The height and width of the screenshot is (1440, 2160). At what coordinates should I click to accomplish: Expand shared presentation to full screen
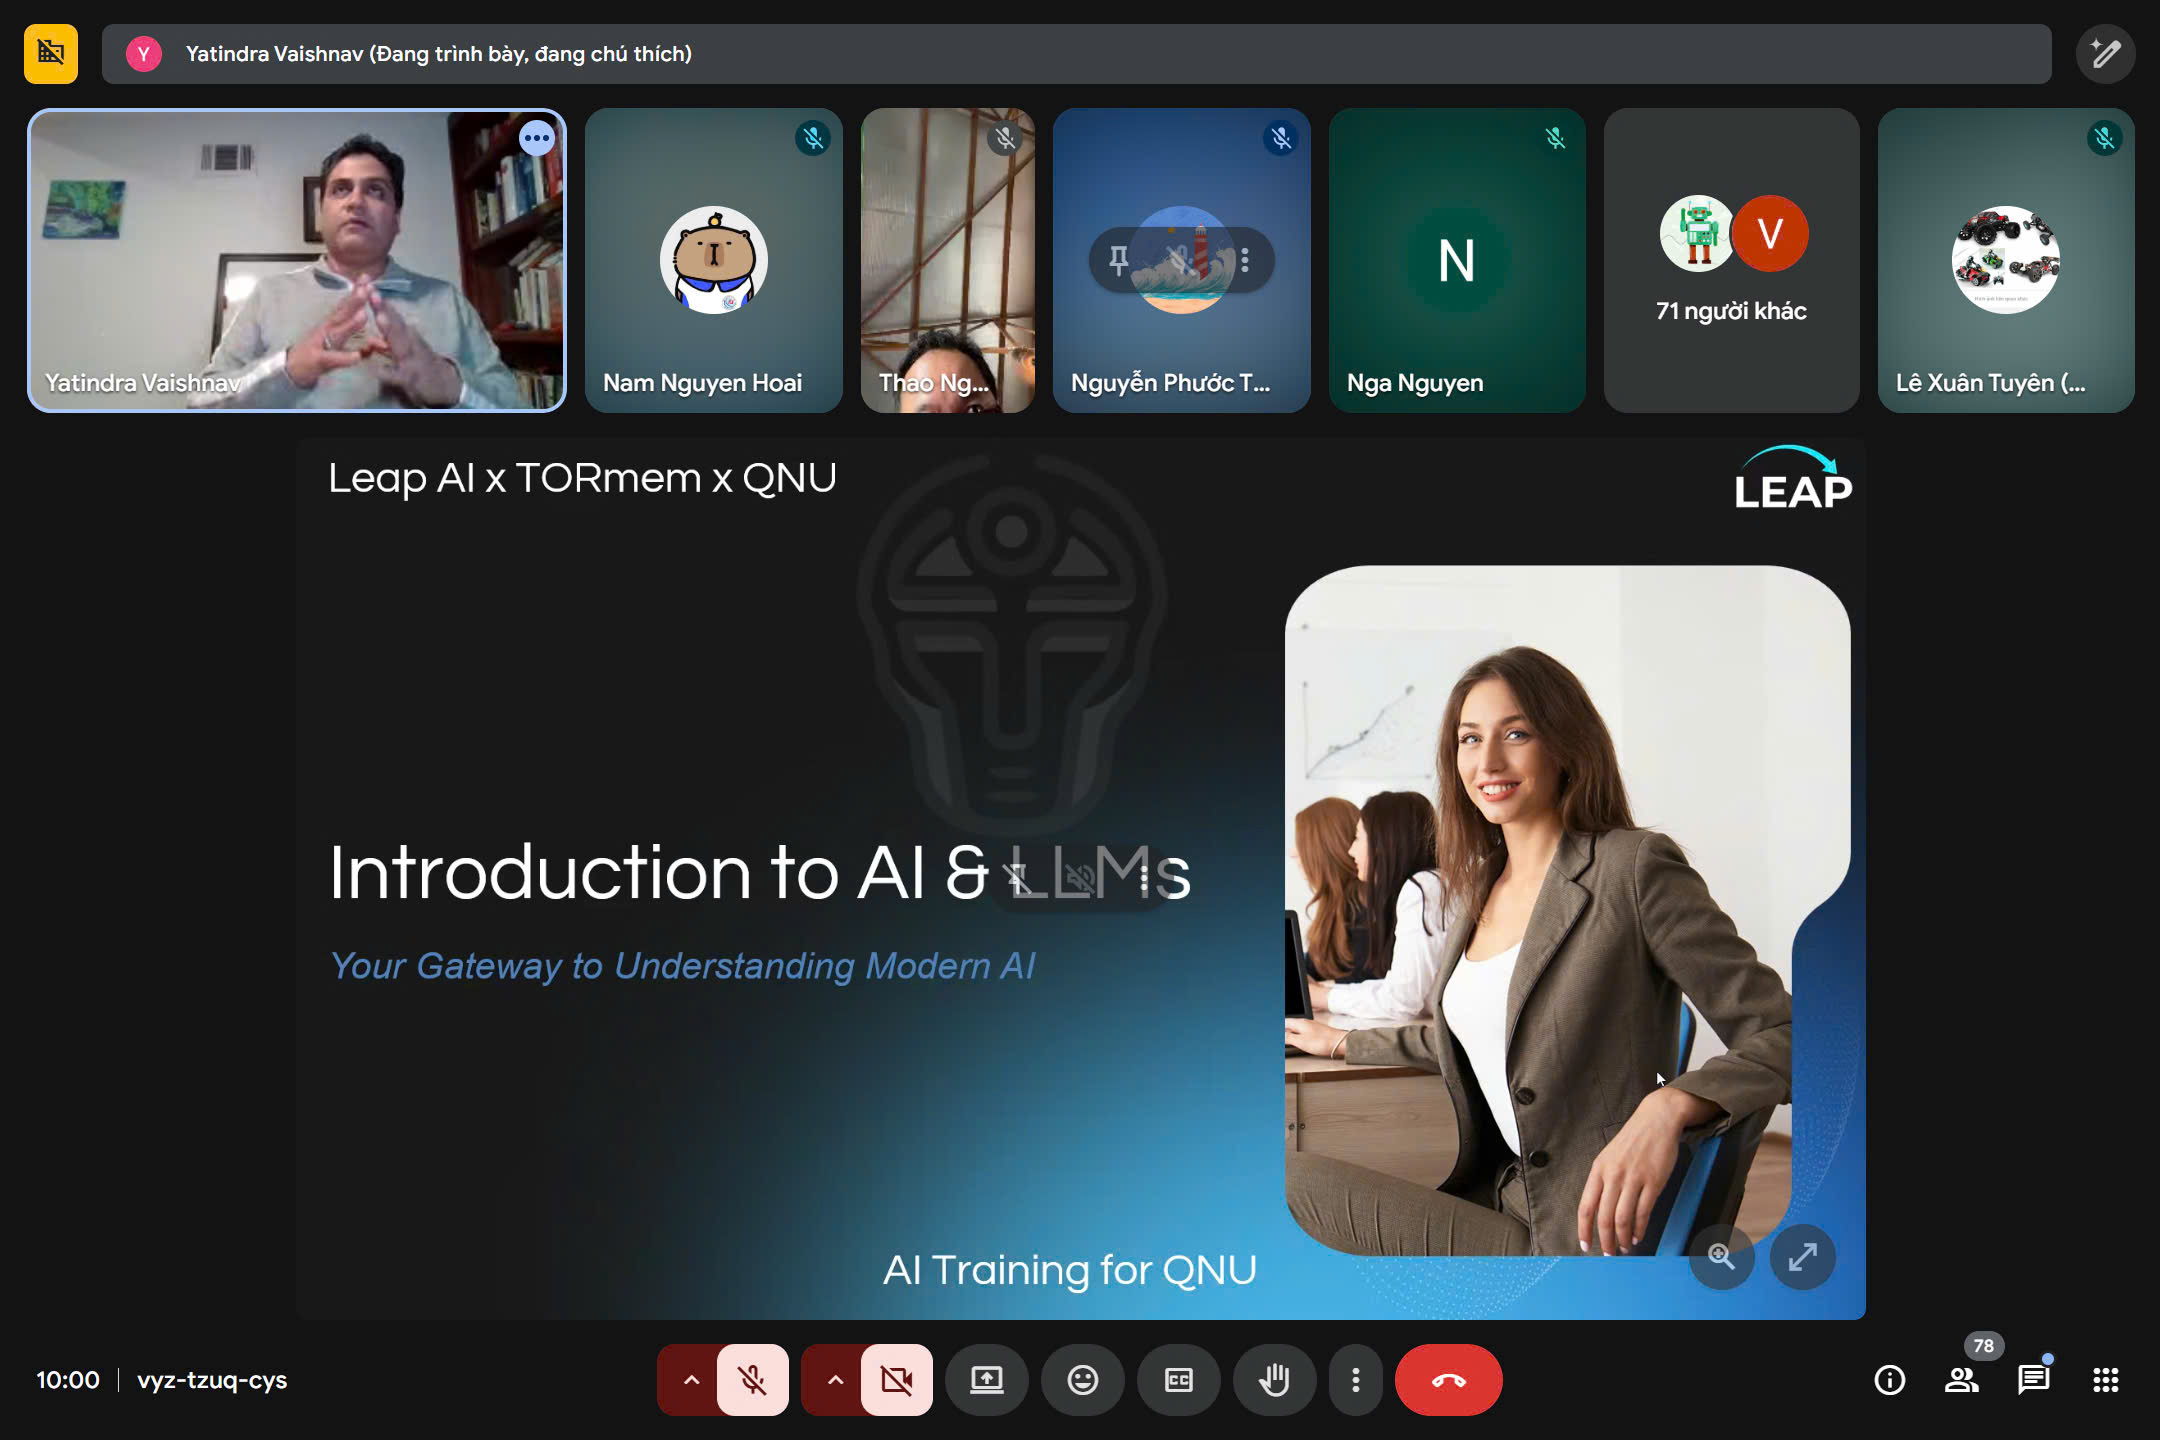click(1802, 1256)
